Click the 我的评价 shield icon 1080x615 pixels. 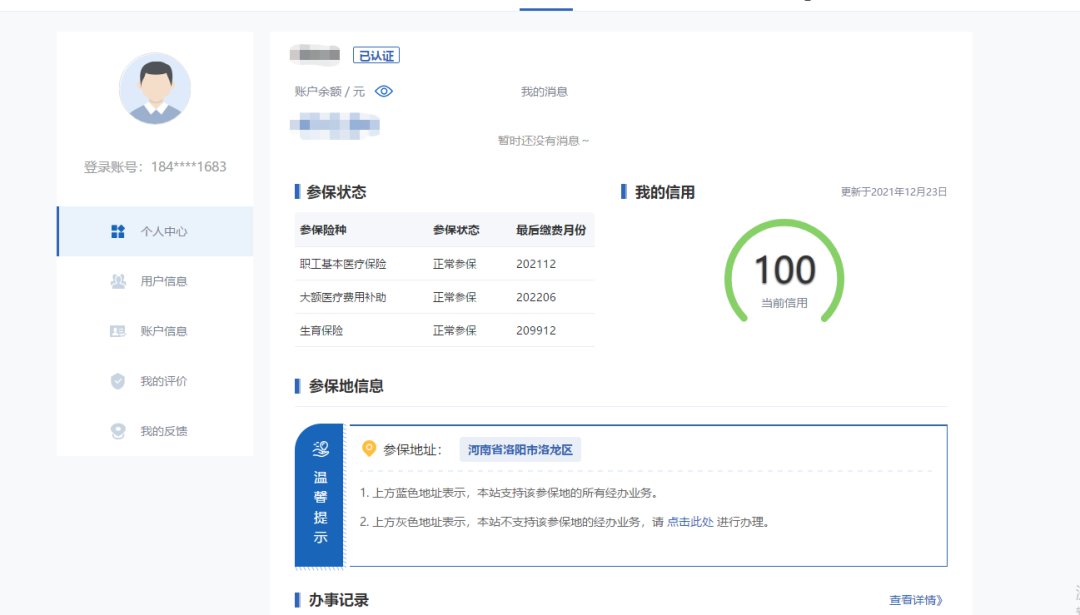[117, 381]
